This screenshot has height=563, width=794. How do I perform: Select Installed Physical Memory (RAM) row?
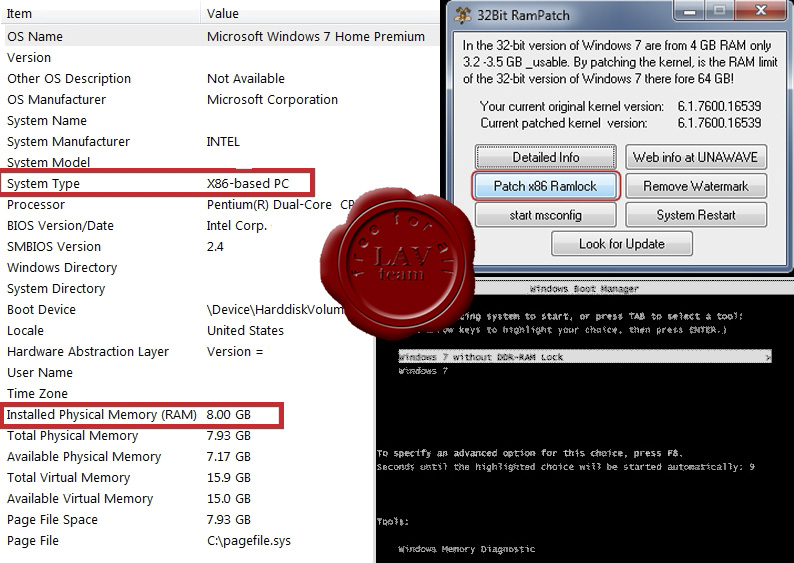coord(142,415)
